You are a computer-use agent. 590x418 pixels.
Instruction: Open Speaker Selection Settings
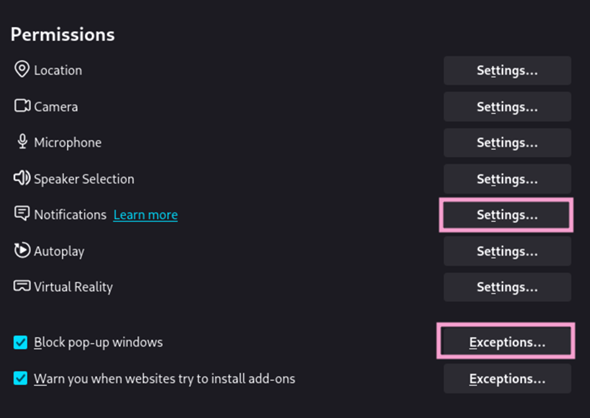point(507,179)
